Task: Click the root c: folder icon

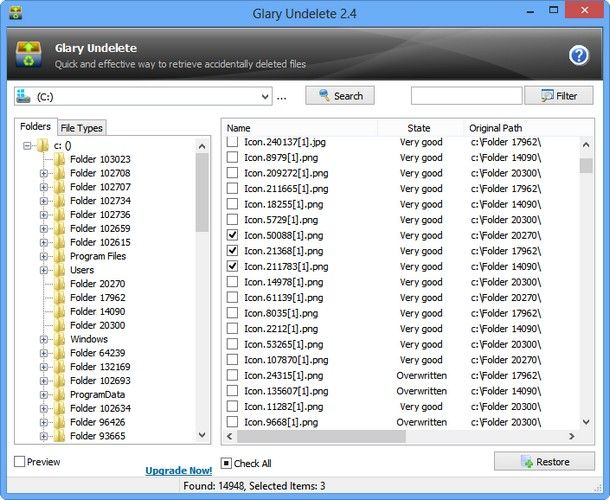Action: (42, 146)
